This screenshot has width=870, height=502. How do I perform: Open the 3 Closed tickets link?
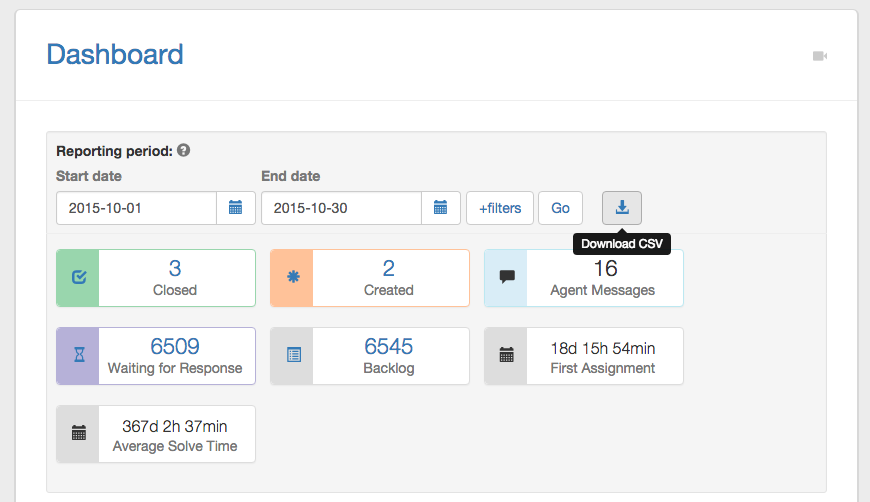[175, 268]
